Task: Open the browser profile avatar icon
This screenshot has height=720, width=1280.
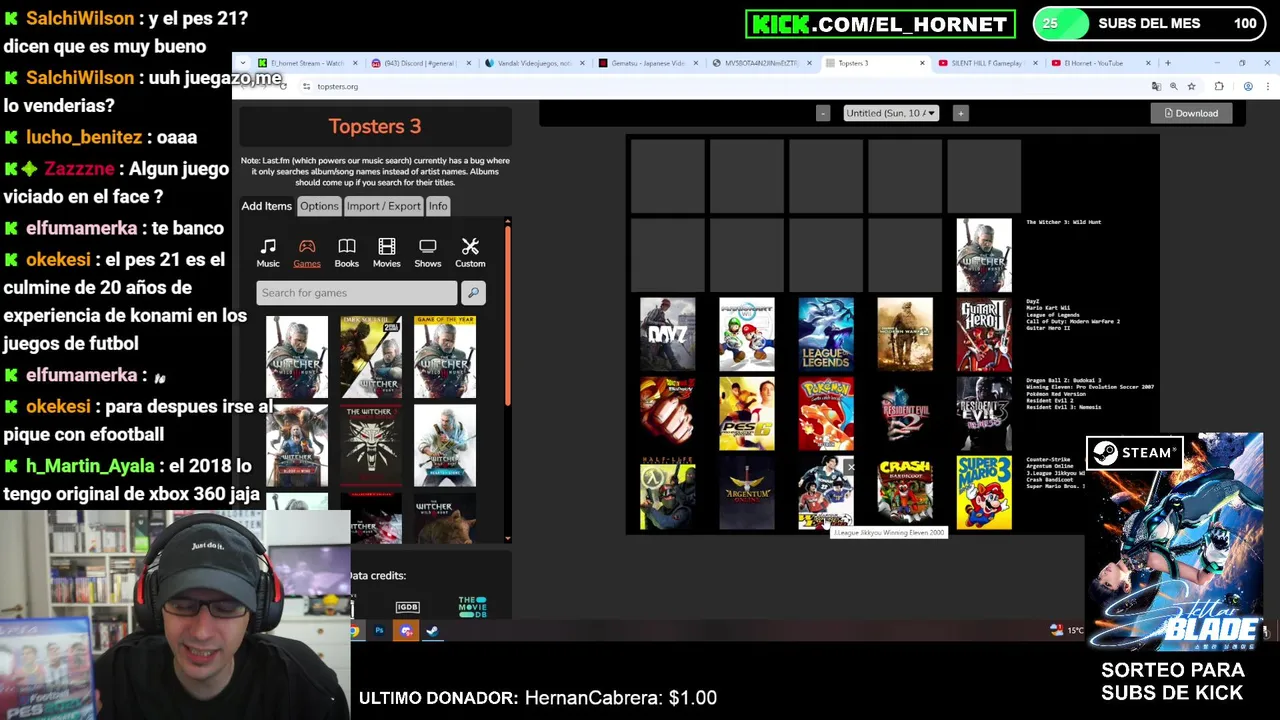Action: pos(1248,87)
